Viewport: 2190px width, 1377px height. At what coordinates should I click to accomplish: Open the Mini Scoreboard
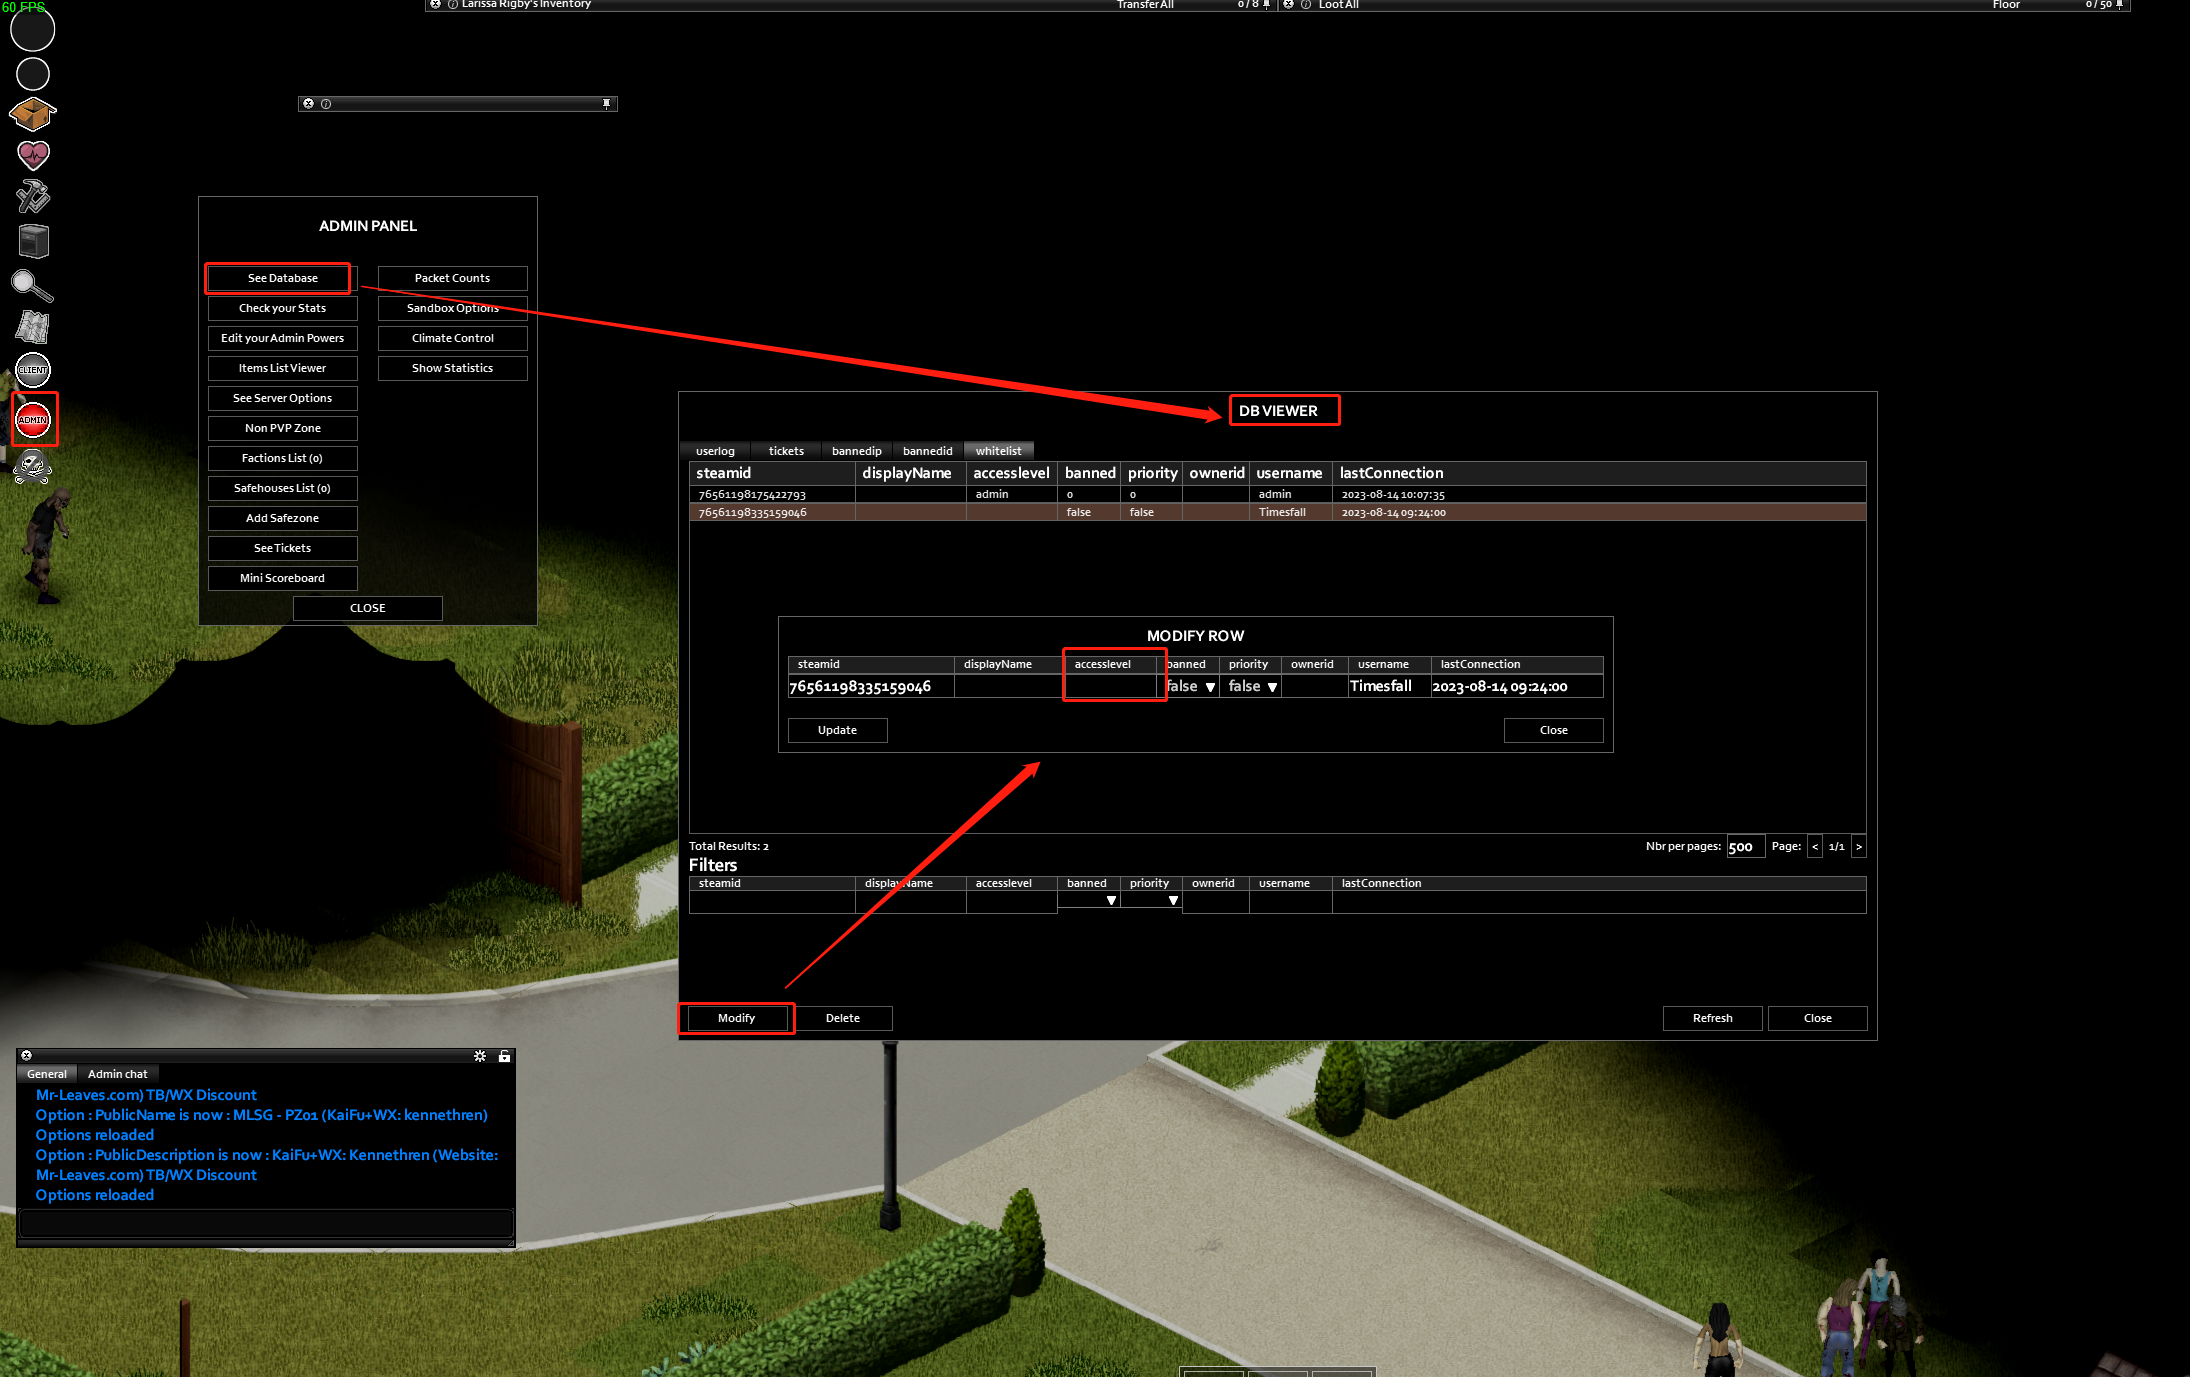pos(283,578)
